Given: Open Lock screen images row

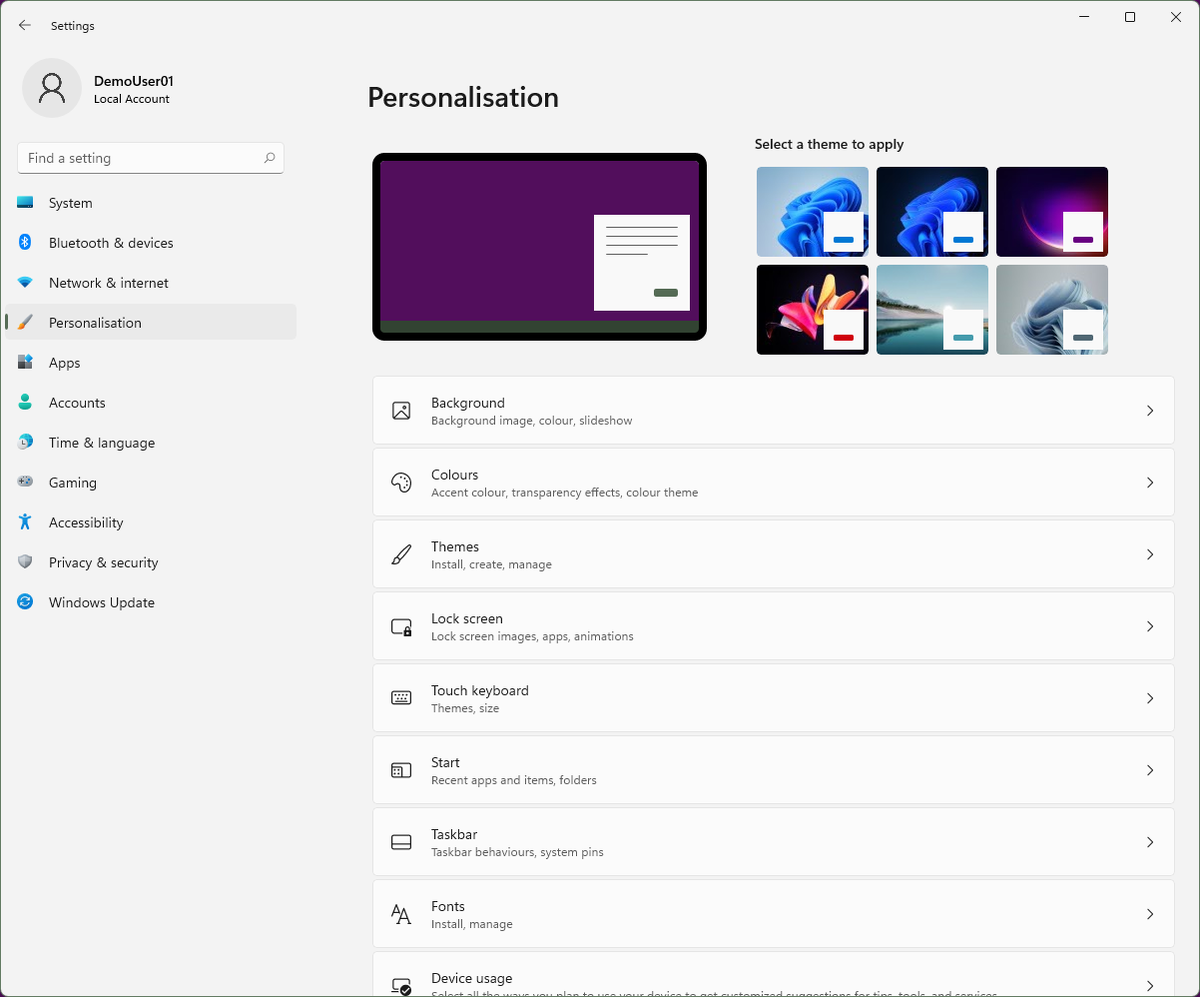Looking at the screenshot, I should (x=773, y=627).
